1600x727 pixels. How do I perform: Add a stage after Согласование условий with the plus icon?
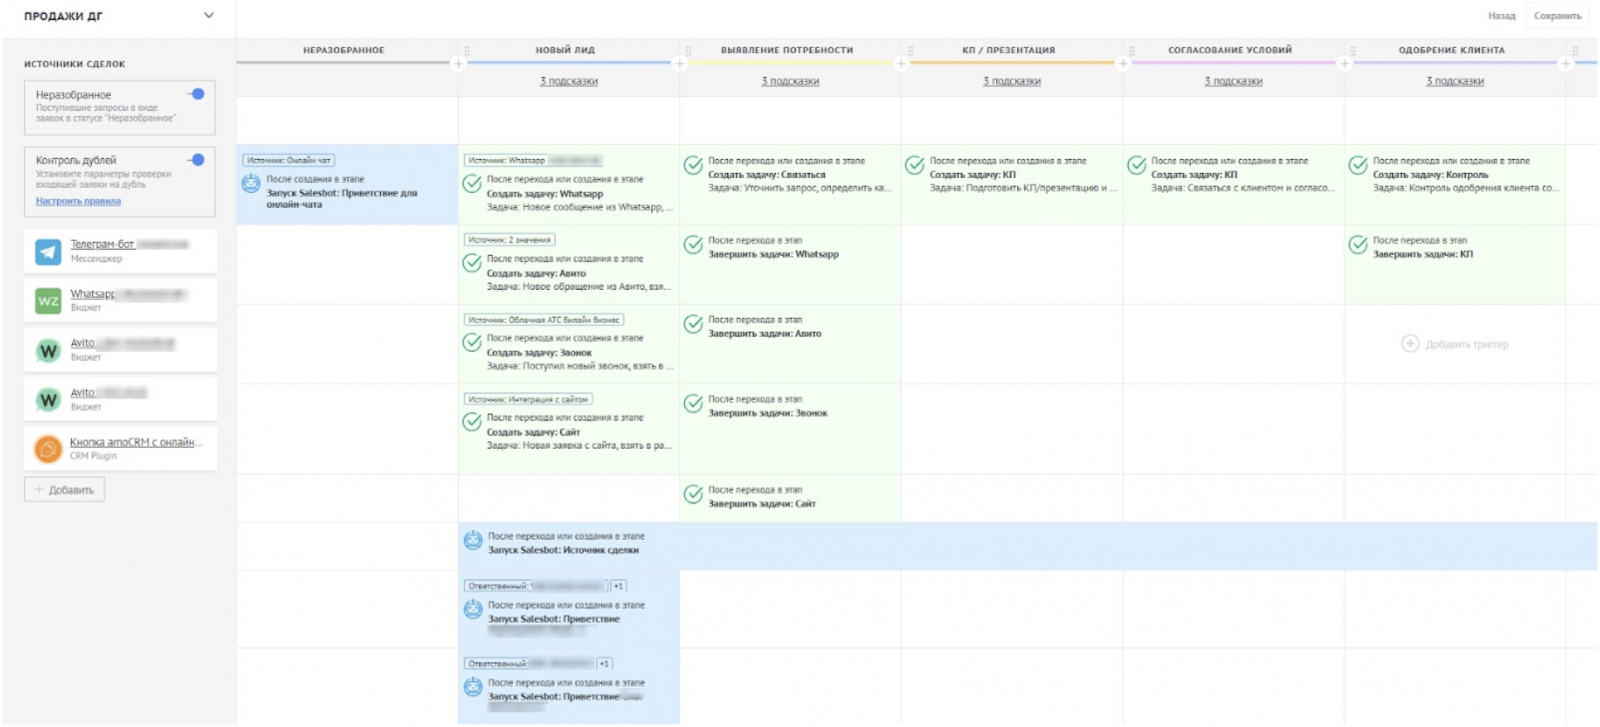tap(1344, 64)
